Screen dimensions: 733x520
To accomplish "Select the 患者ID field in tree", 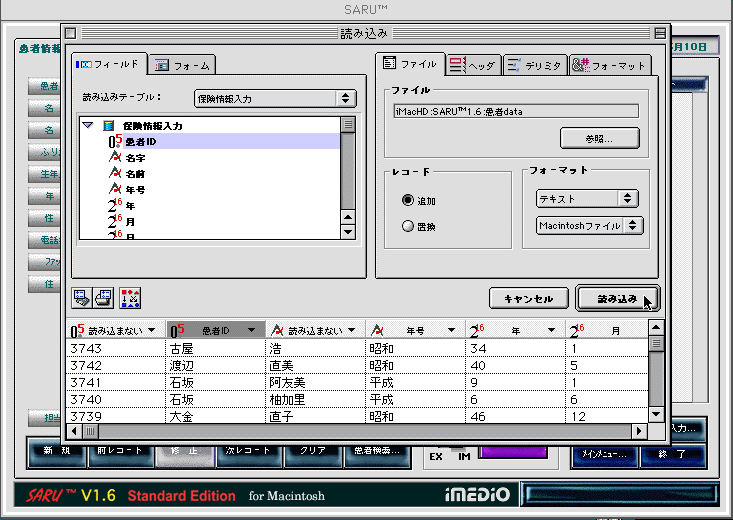I will [141, 142].
